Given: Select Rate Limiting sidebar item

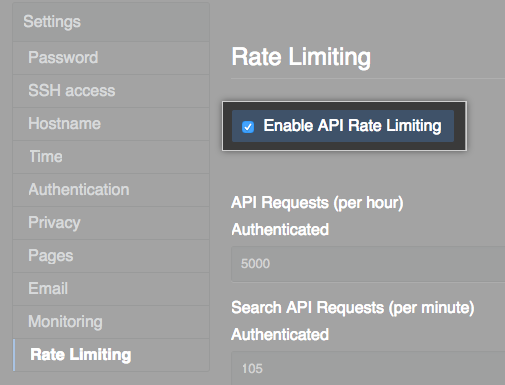Looking at the screenshot, I should coord(111,355).
